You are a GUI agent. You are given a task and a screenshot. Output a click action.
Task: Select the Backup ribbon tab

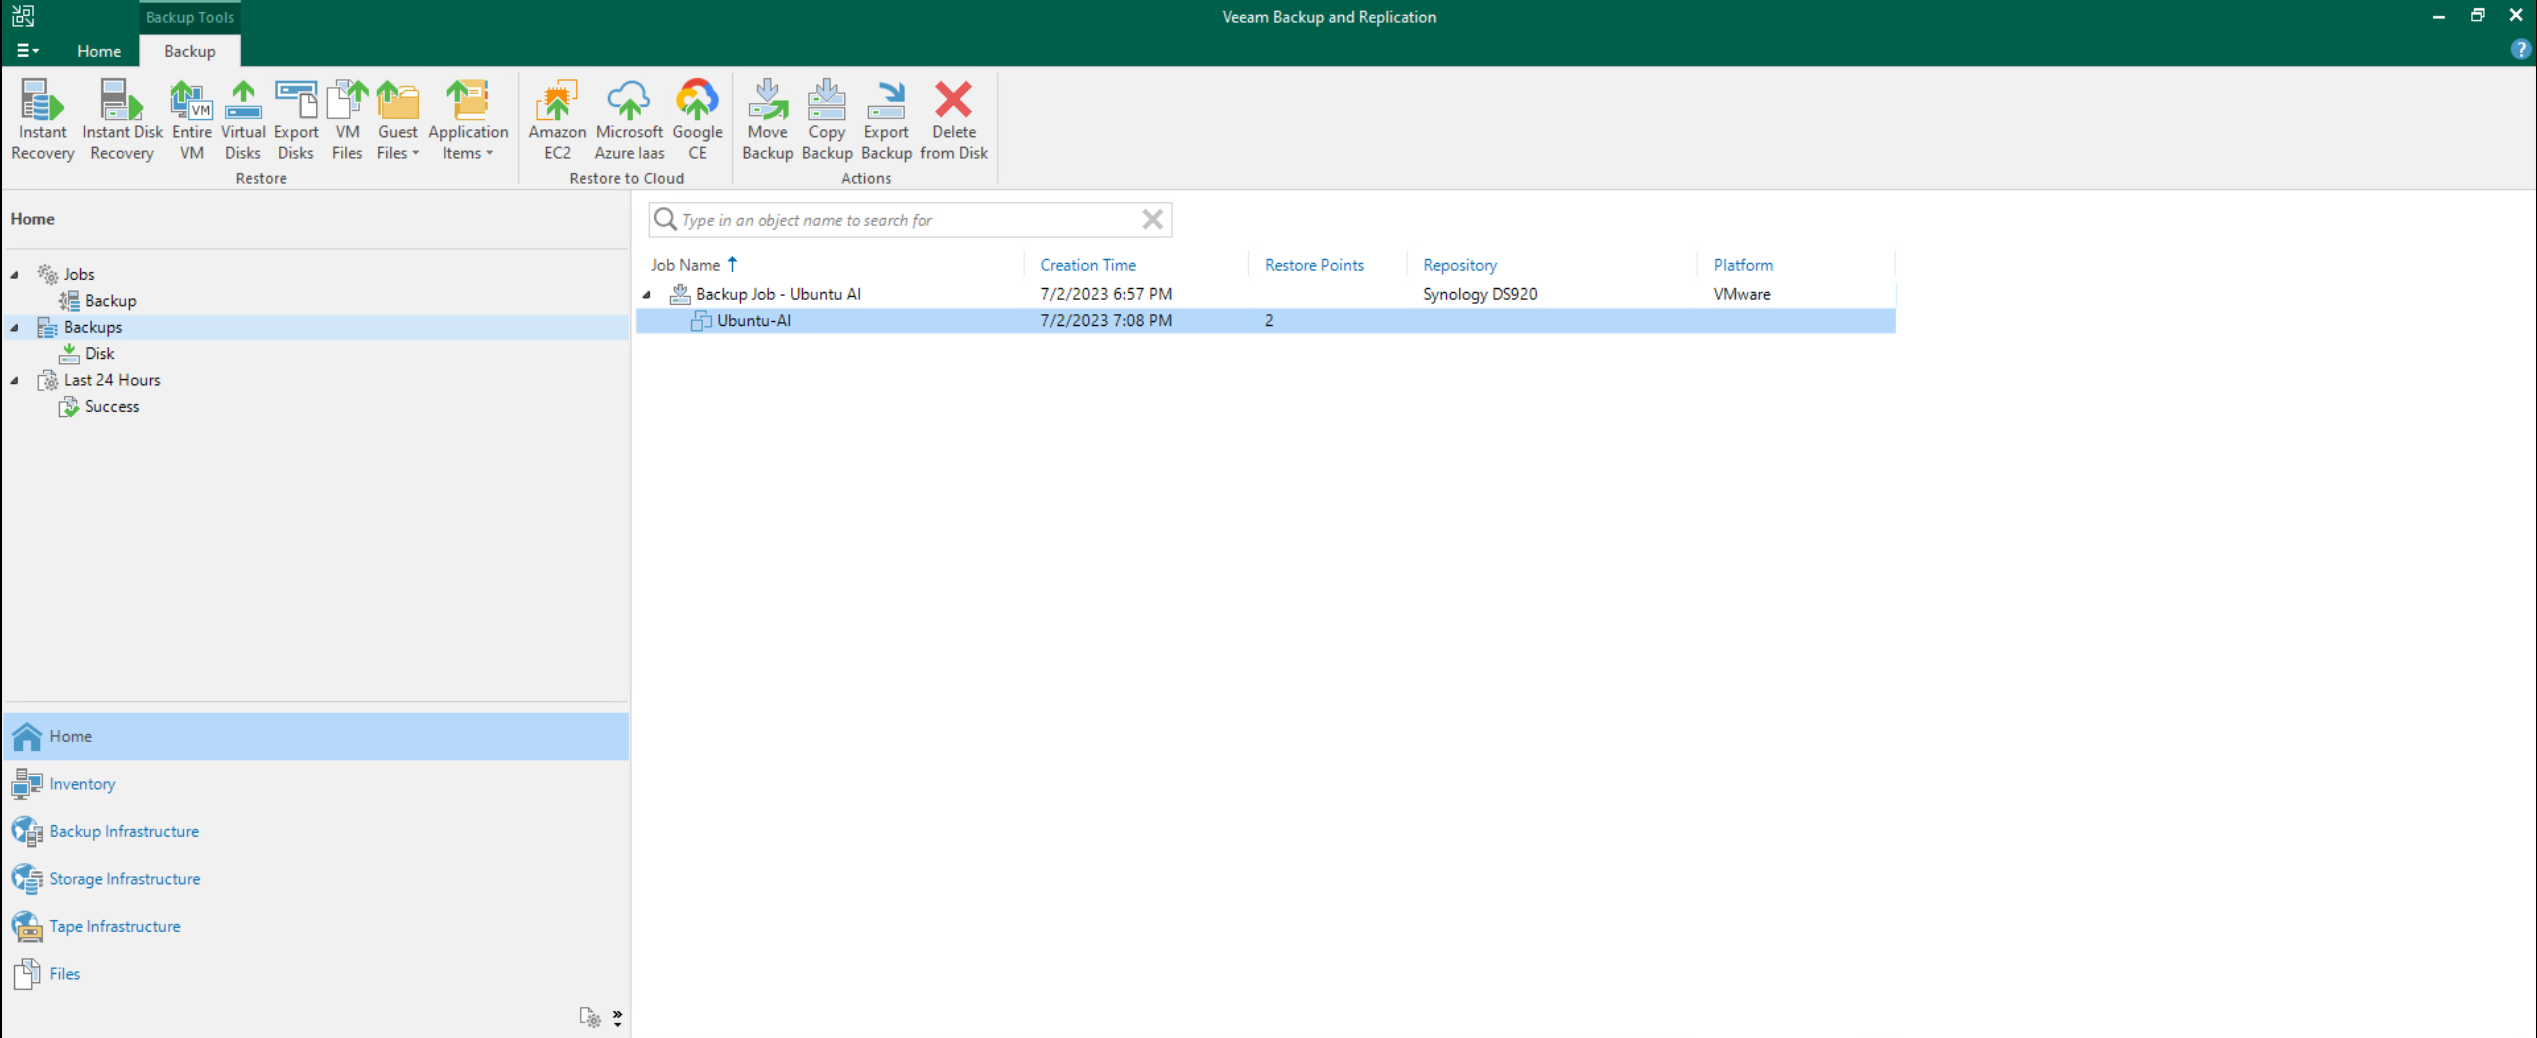click(189, 51)
